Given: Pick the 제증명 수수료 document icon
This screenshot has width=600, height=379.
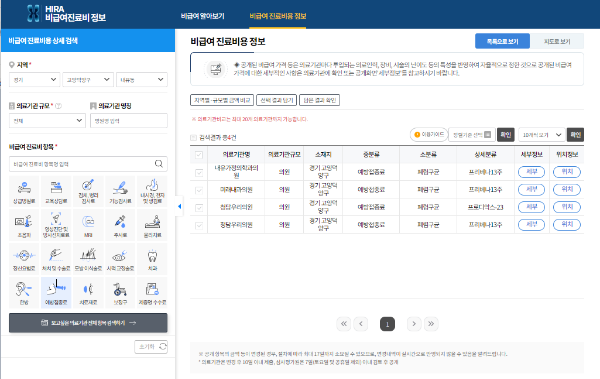Looking at the screenshot, I should click(152, 292).
